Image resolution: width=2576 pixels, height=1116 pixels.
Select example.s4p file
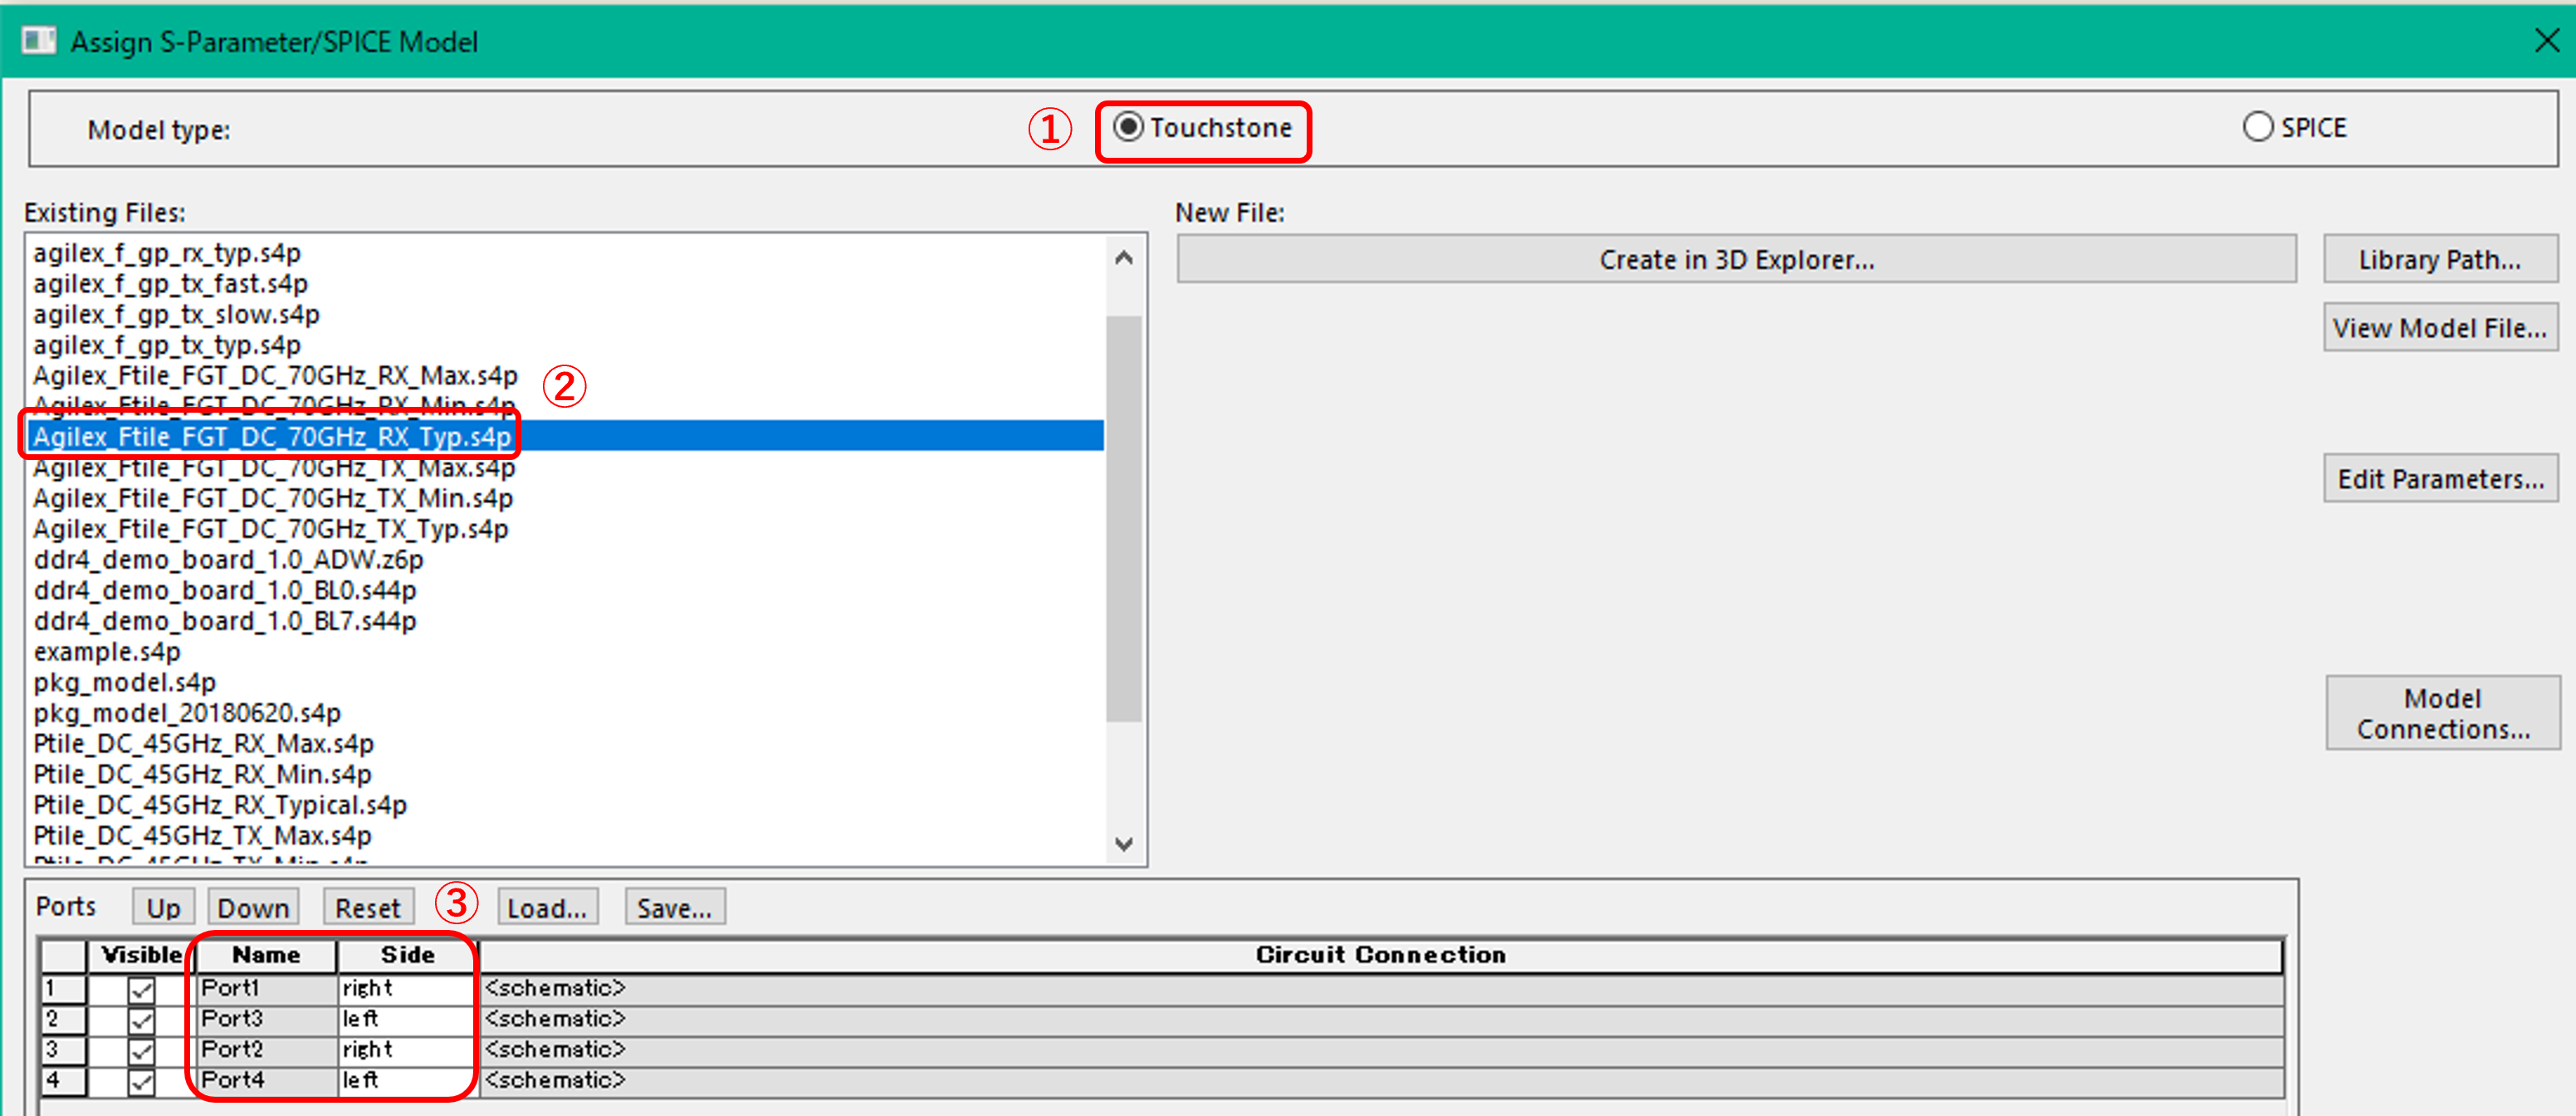(x=107, y=652)
